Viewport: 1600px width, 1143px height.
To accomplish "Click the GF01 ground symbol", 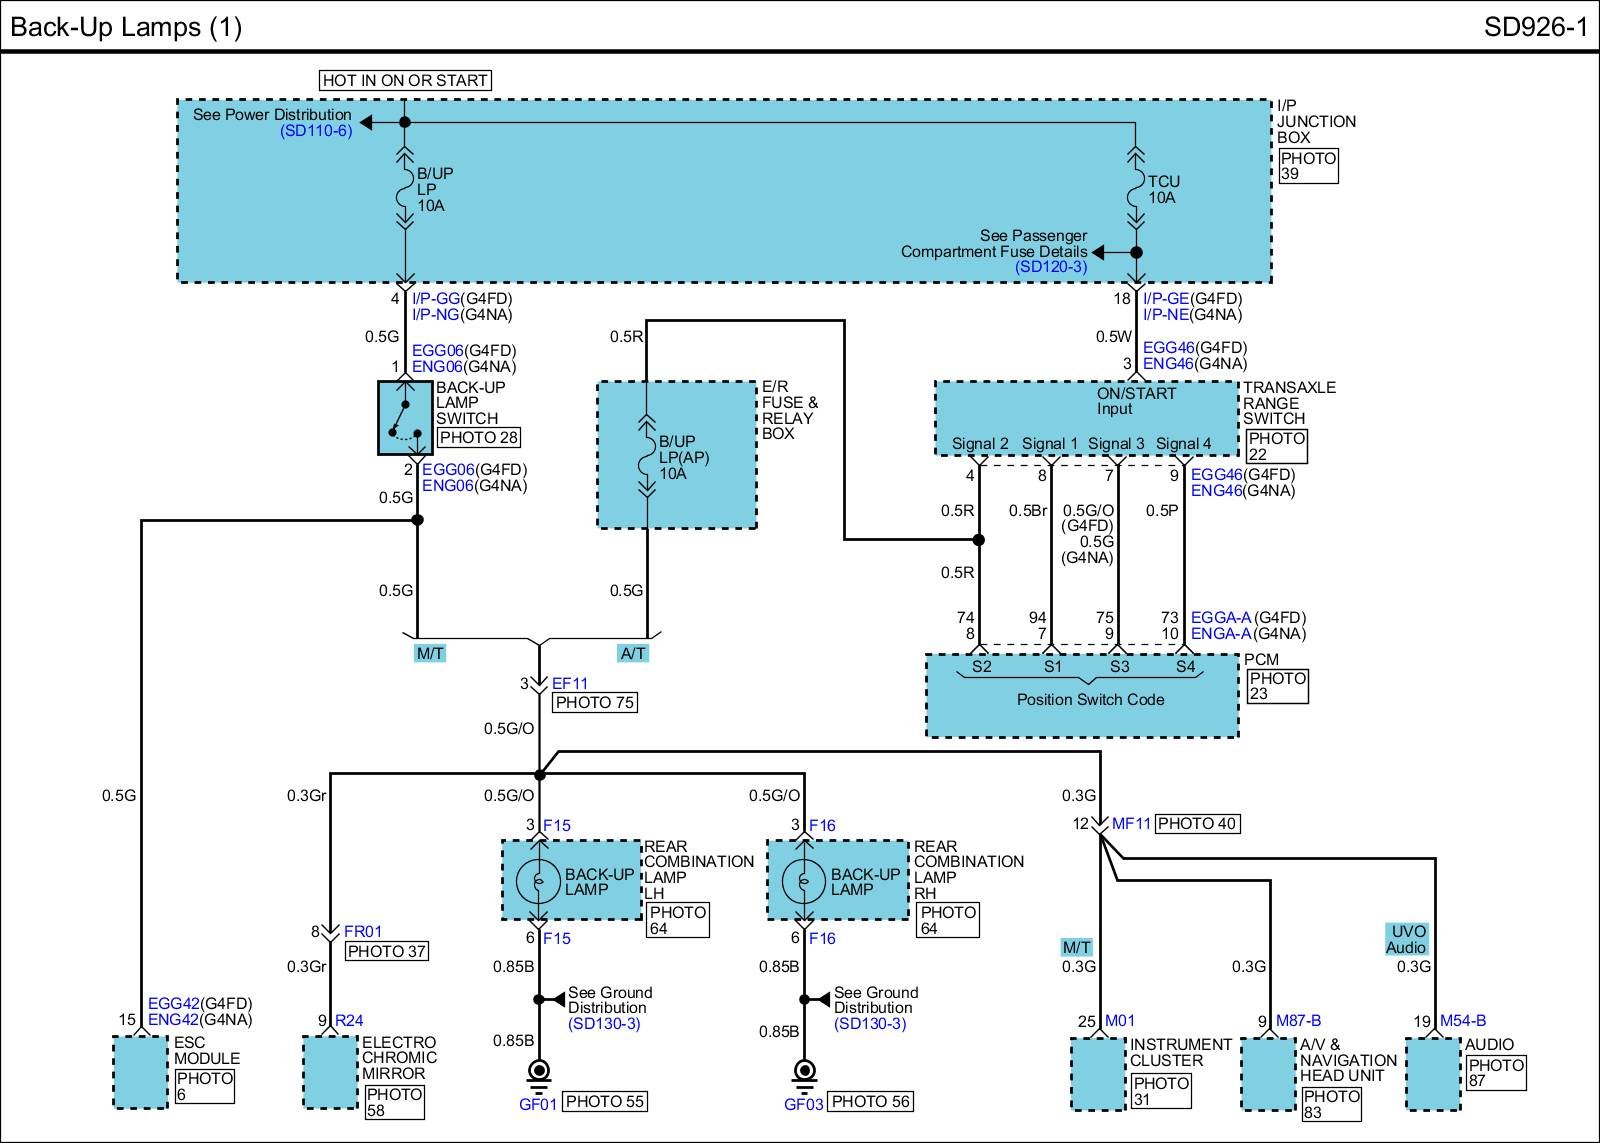I will point(539,1074).
